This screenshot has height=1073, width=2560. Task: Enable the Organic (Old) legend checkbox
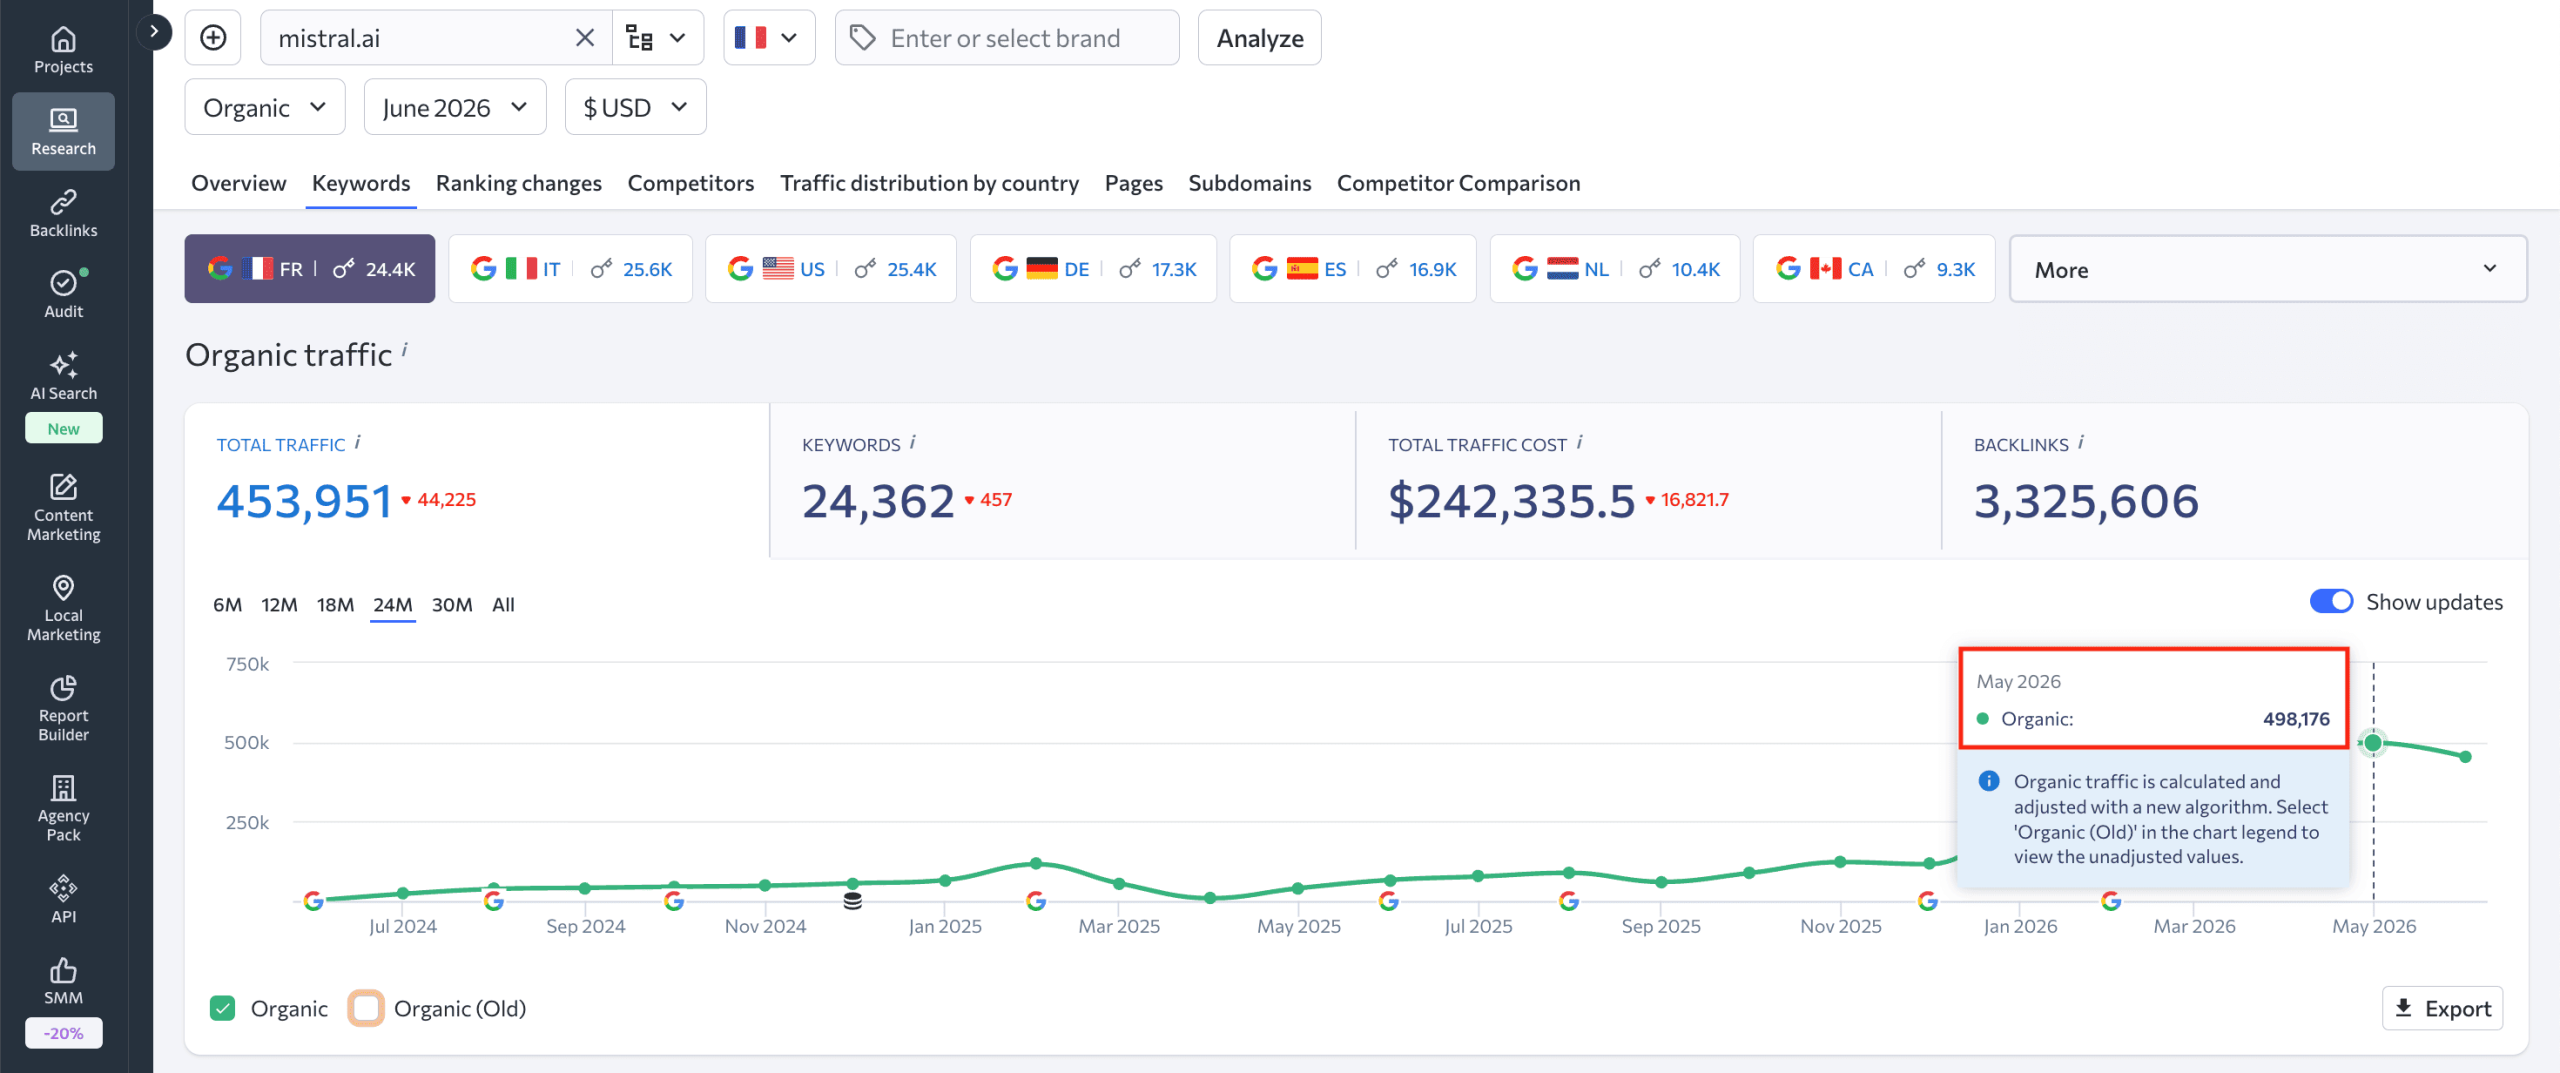(366, 1008)
